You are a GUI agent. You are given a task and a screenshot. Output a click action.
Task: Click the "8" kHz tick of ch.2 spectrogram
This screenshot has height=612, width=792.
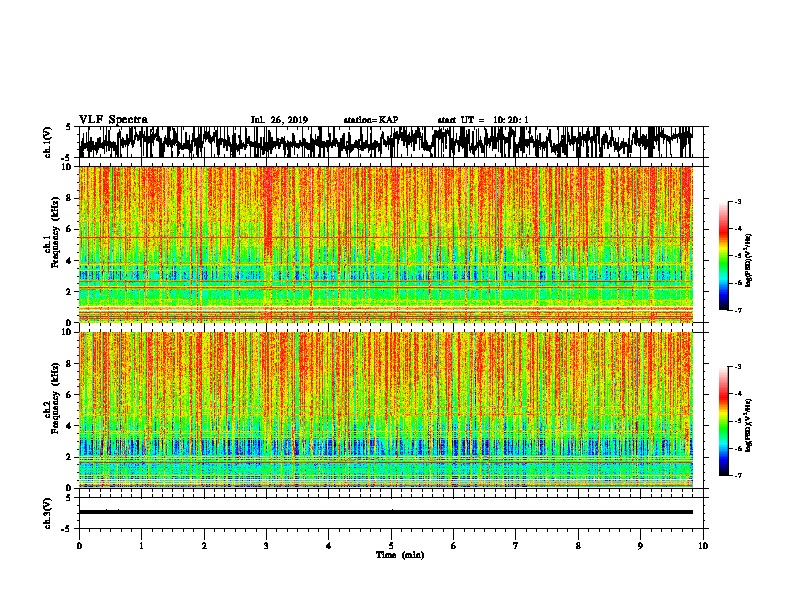pos(70,364)
